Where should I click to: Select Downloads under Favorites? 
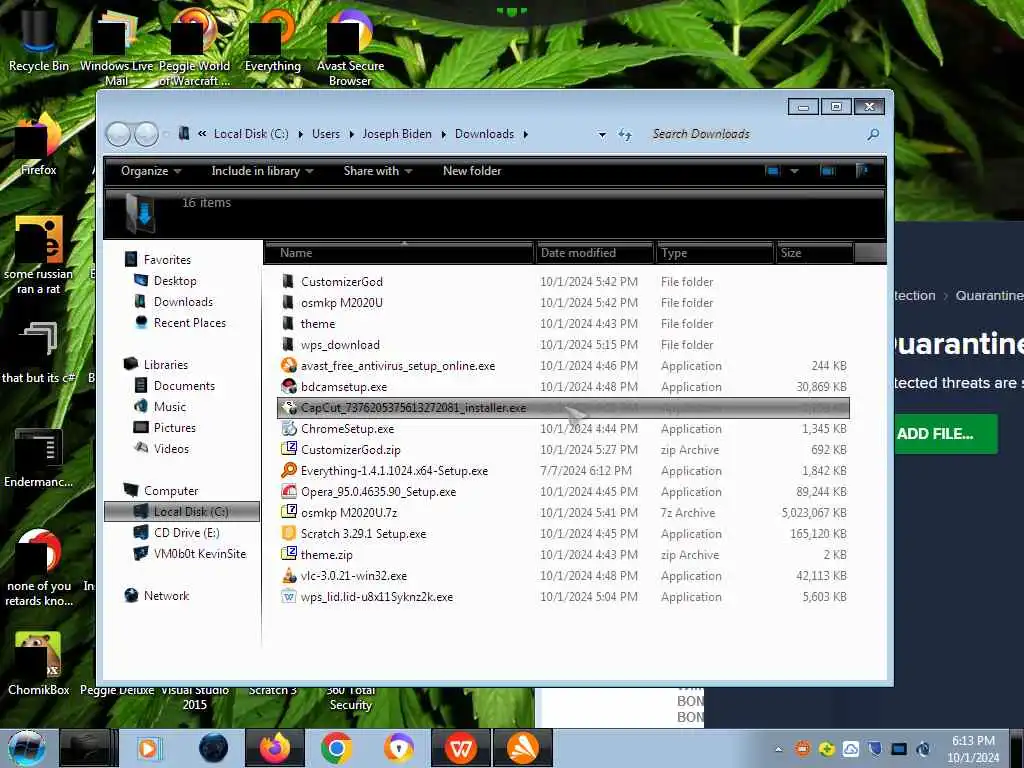[x=183, y=302]
